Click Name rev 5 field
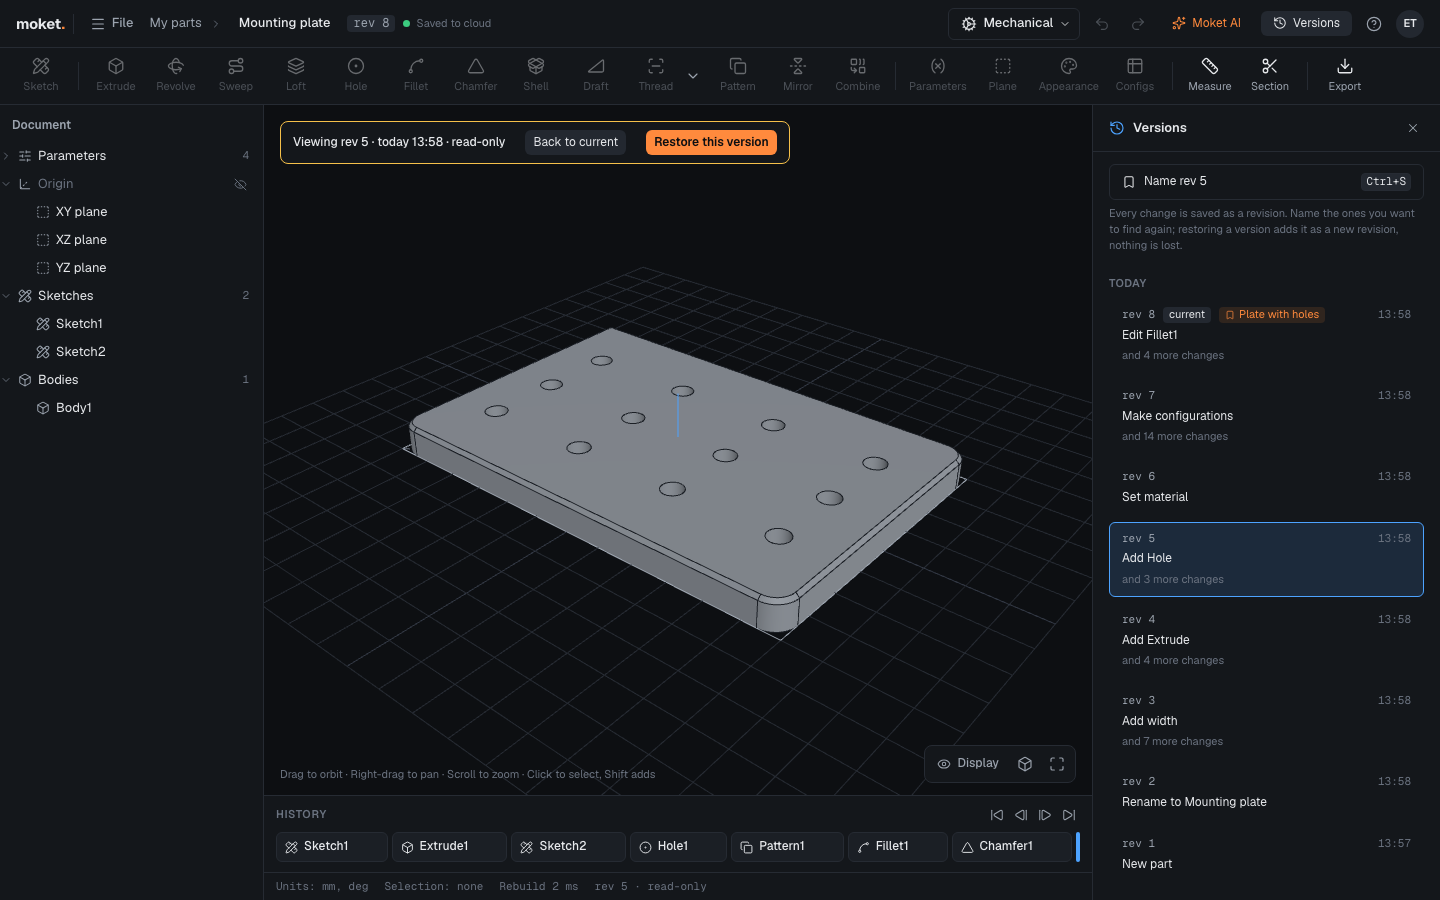 click(1266, 181)
